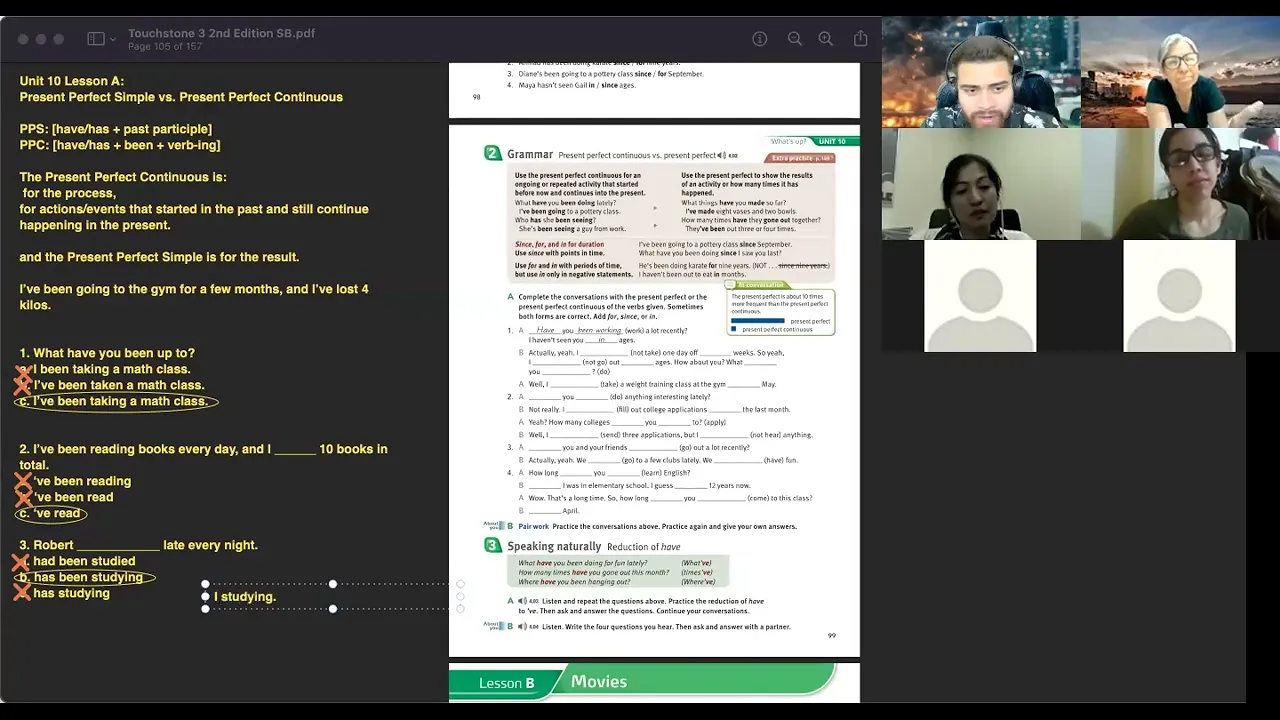Click the red X beside 'has studying'
The width and height of the screenshot is (1280, 720).
point(22,592)
